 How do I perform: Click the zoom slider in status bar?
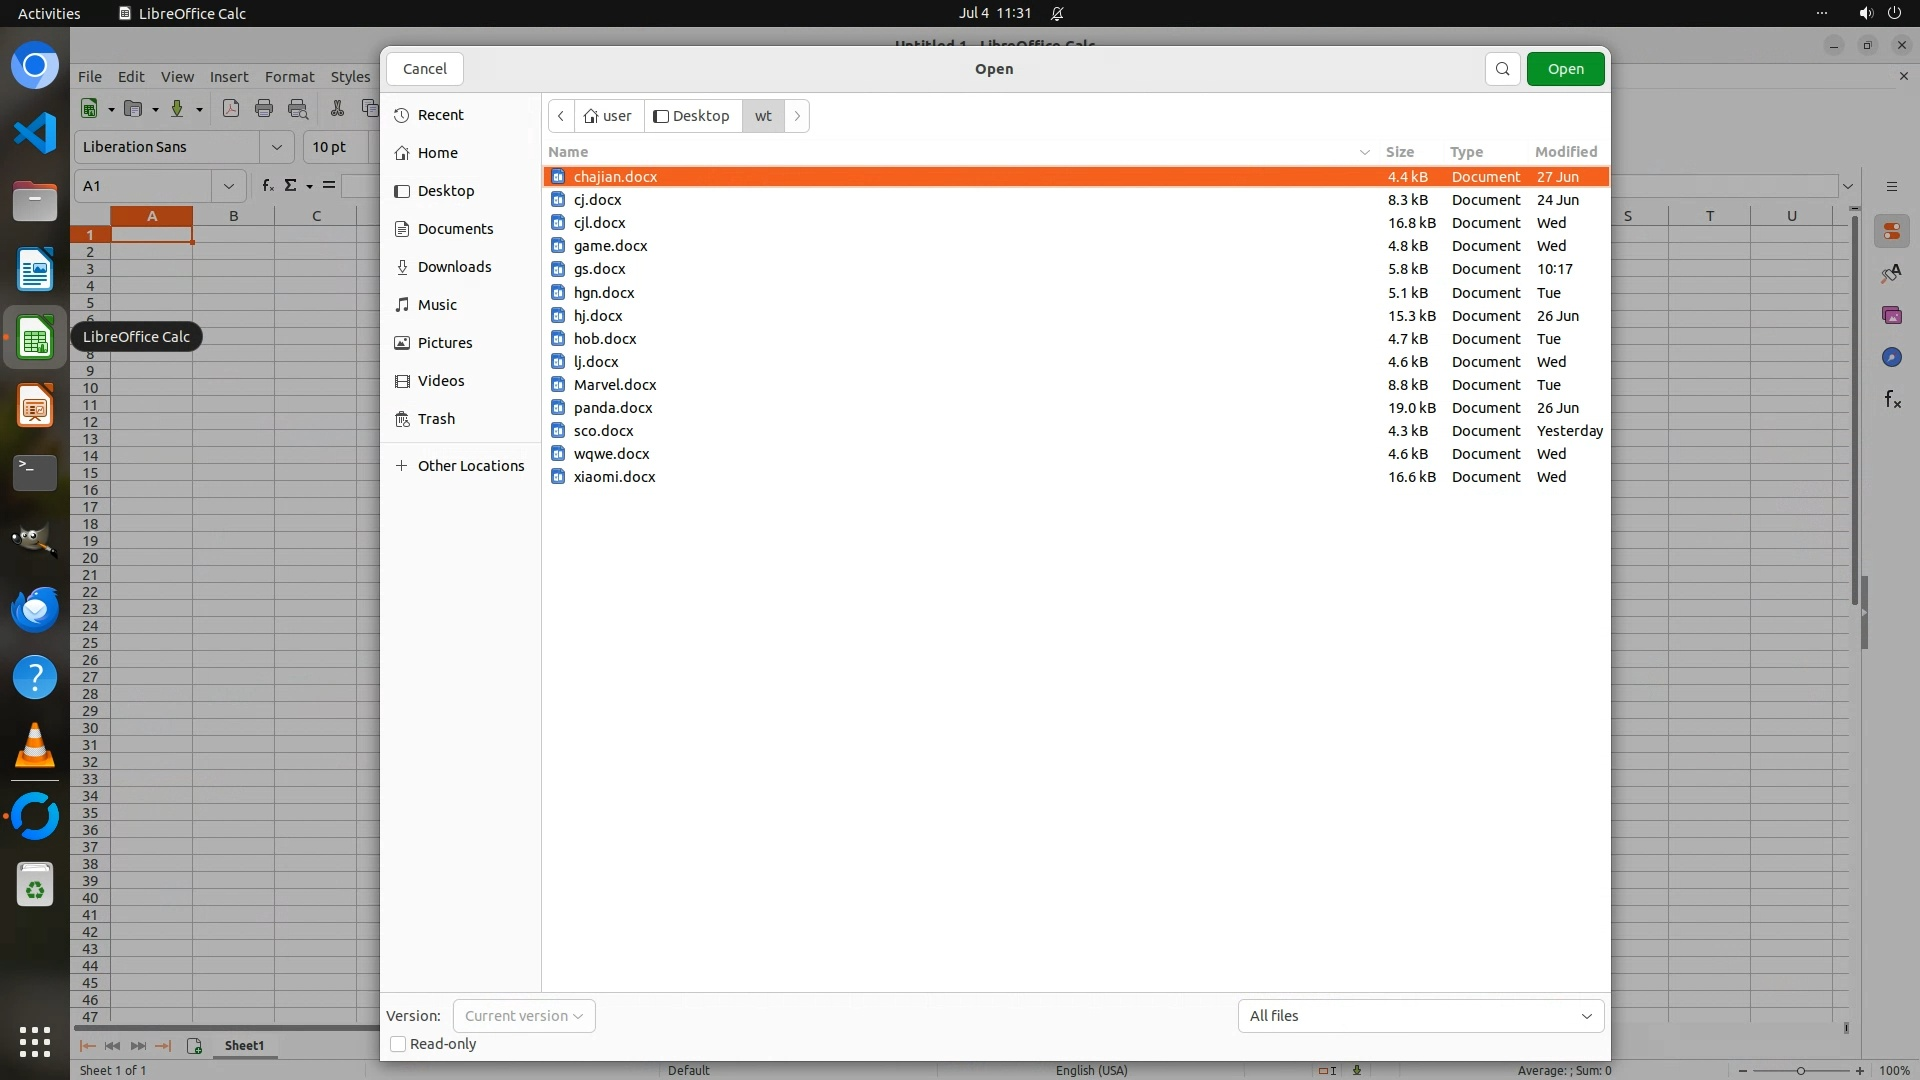tap(1800, 1071)
